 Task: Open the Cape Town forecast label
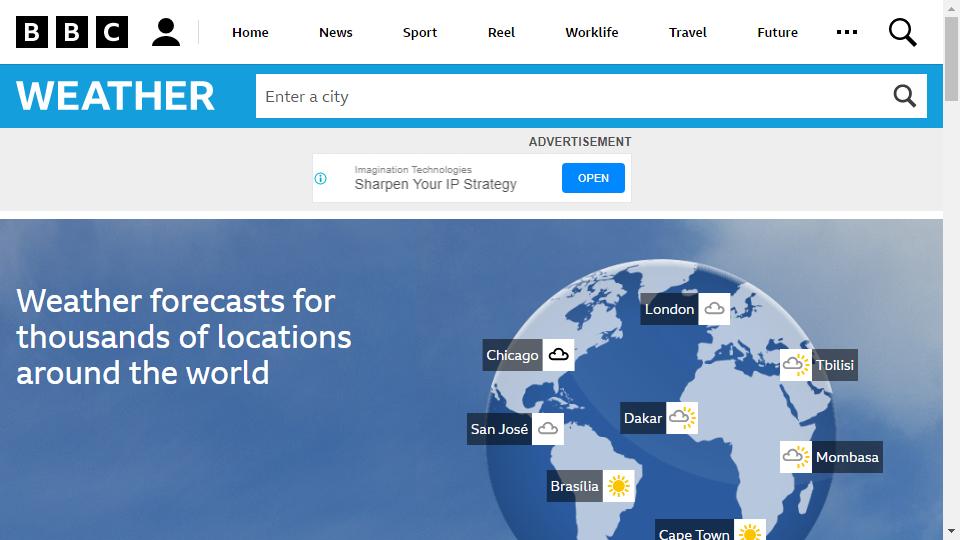[694, 530]
